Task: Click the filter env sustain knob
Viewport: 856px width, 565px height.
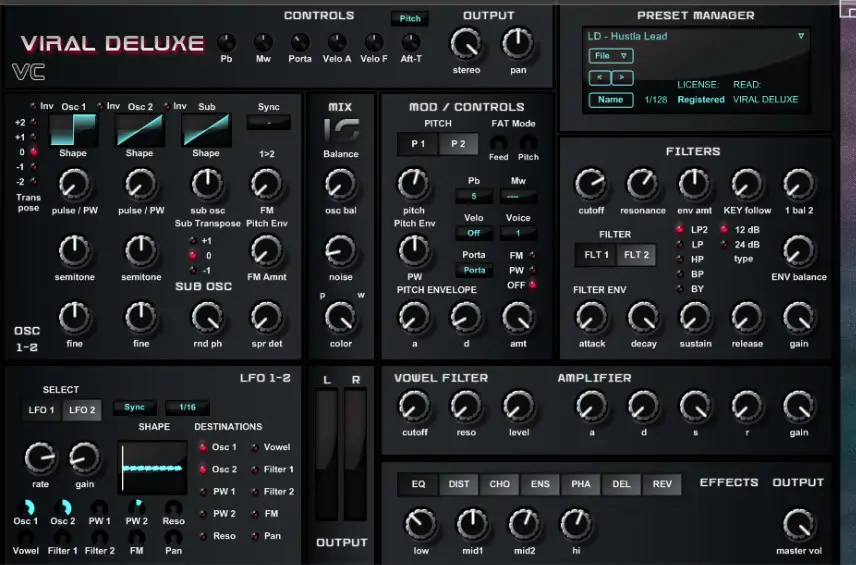Action: click(695, 318)
